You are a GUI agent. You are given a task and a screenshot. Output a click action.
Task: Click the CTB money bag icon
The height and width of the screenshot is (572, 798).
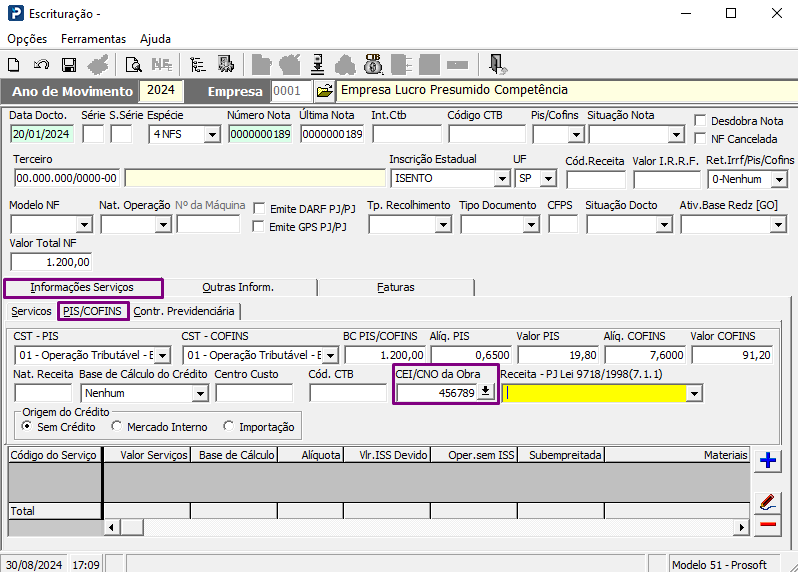373,64
